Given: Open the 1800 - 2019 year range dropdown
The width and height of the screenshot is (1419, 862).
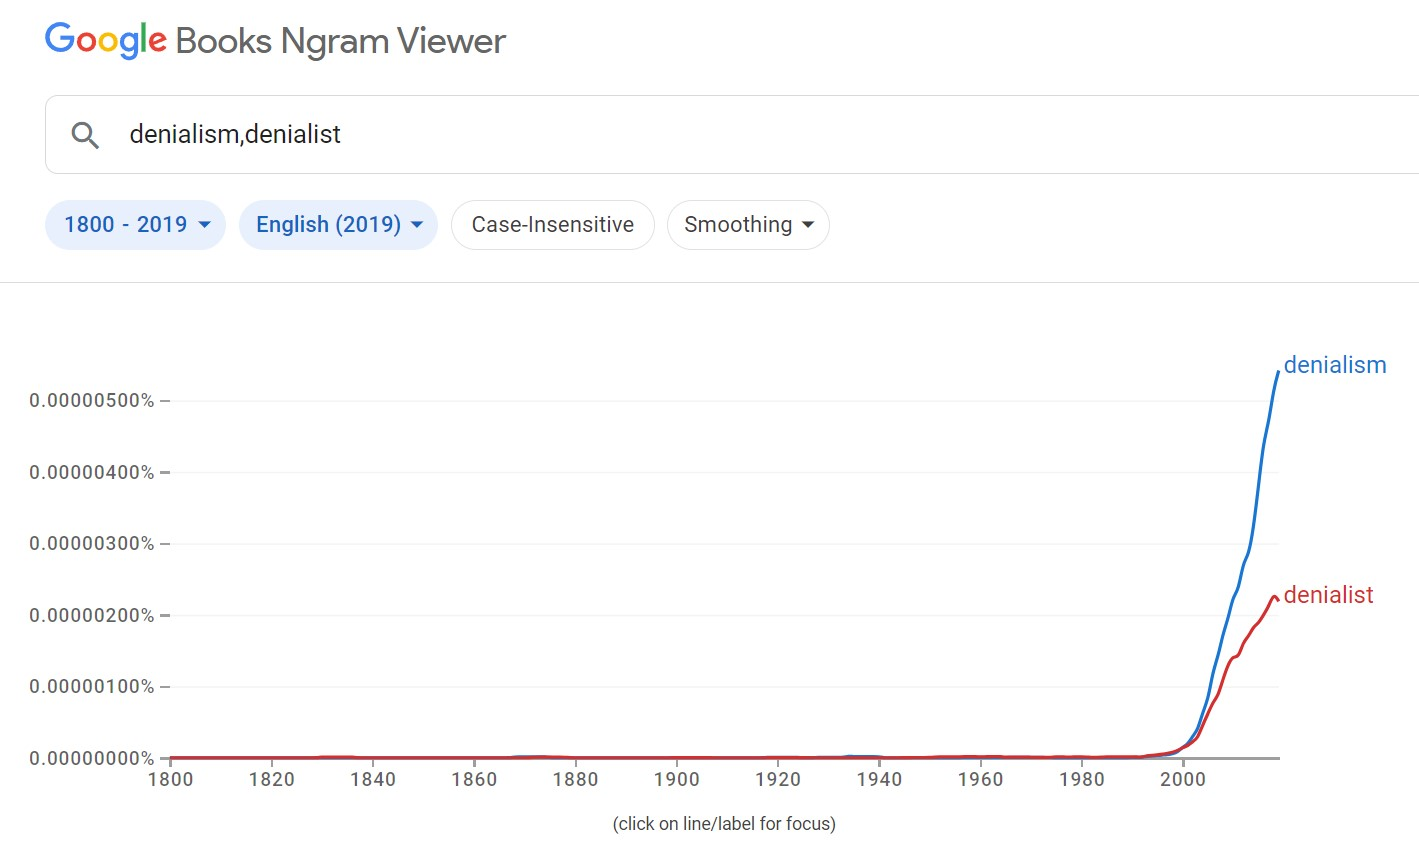Looking at the screenshot, I should 135,225.
